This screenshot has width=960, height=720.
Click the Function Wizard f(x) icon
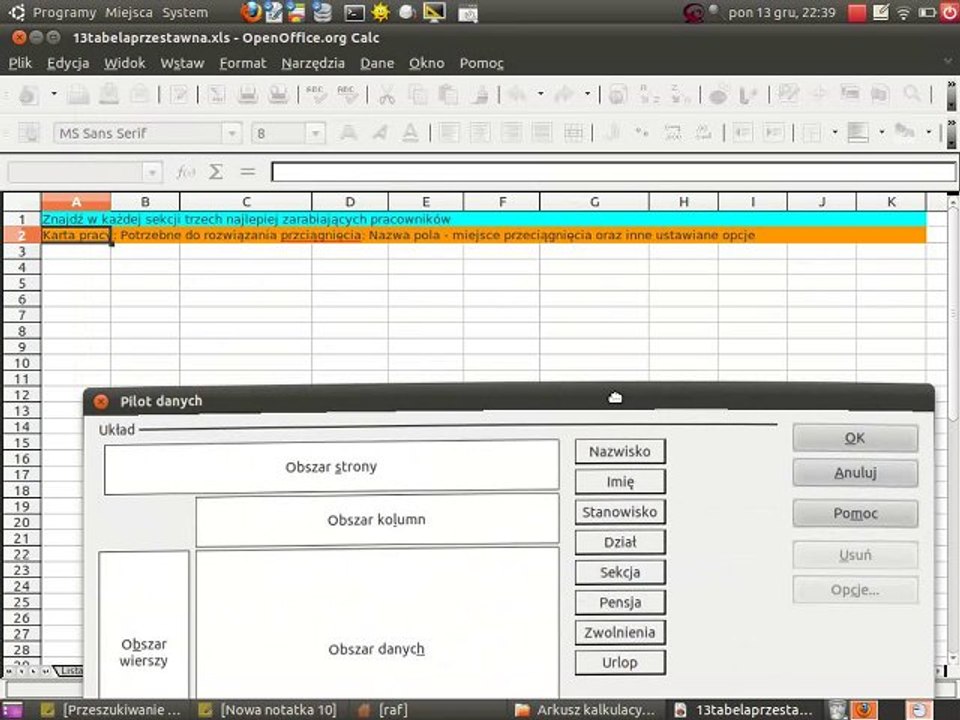pos(186,172)
